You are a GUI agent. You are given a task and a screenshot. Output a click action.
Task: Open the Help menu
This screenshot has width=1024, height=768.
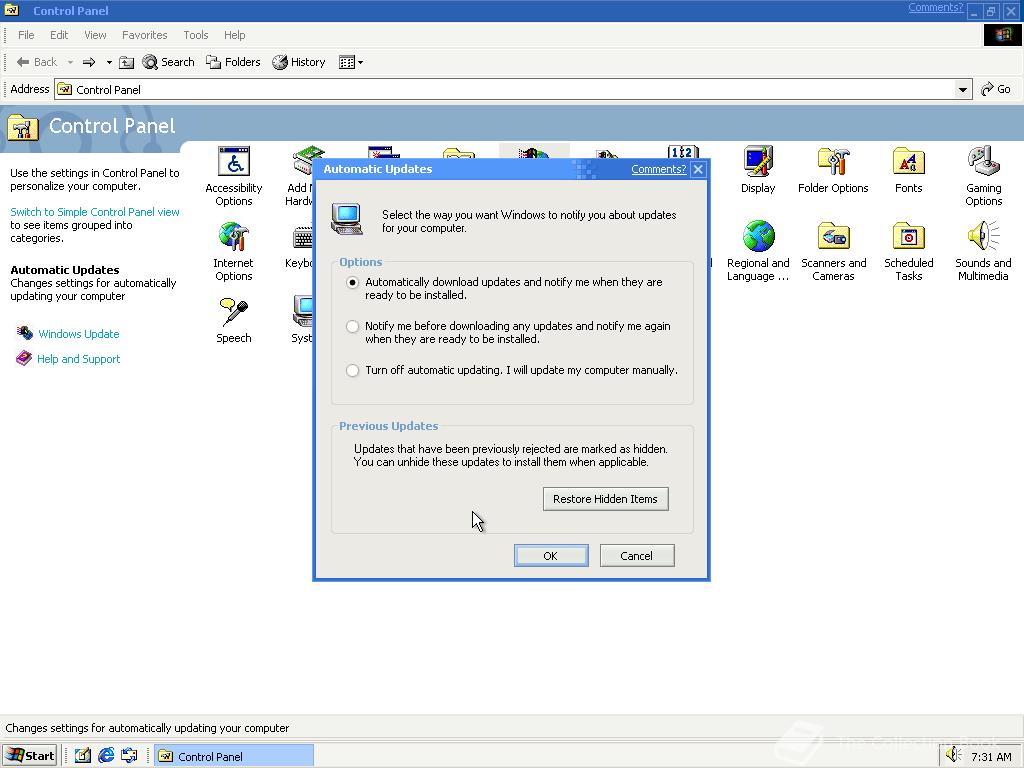pos(234,35)
